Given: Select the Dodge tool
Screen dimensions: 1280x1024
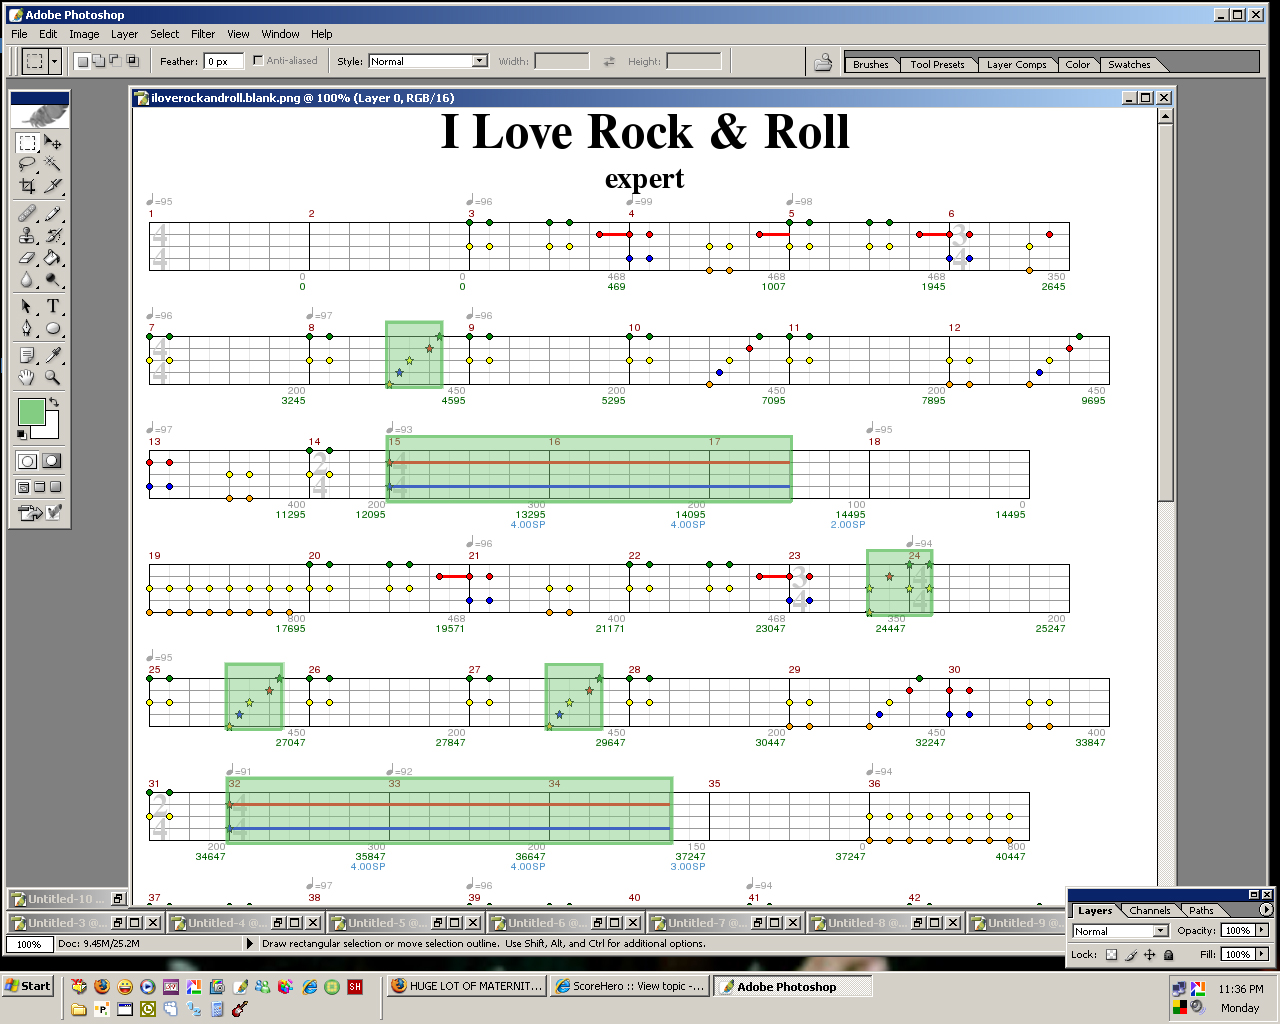Looking at the screenshot, I should coord(53,279).
